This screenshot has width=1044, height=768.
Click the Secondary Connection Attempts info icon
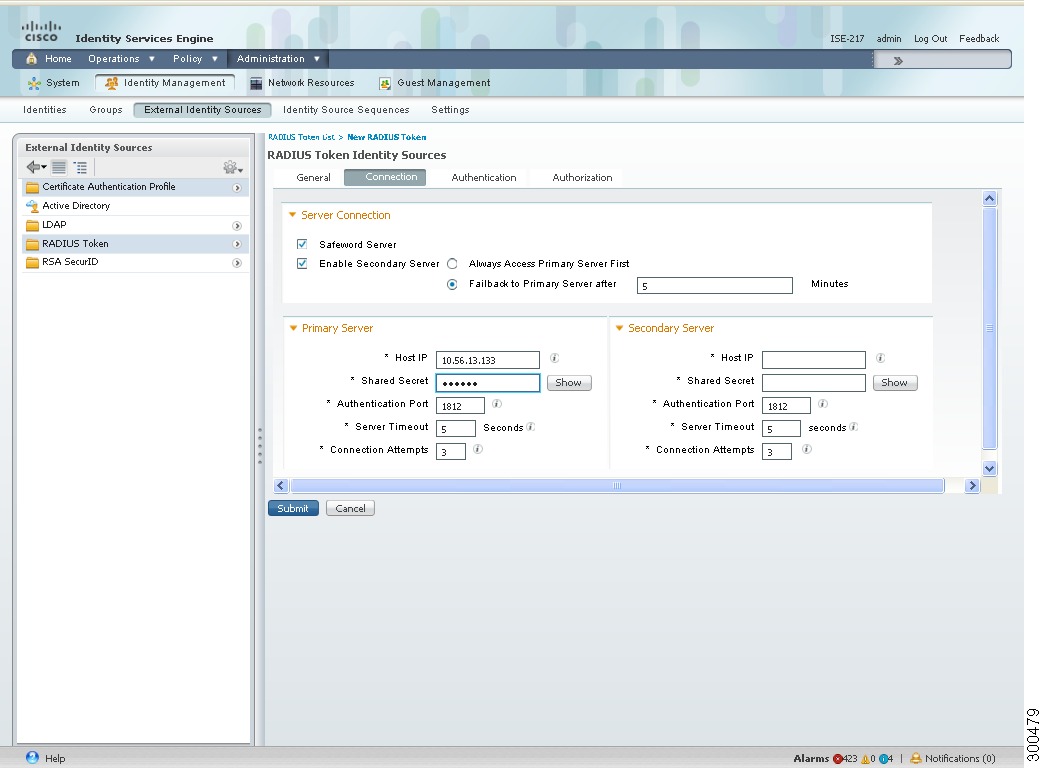[x=806, y=449]
